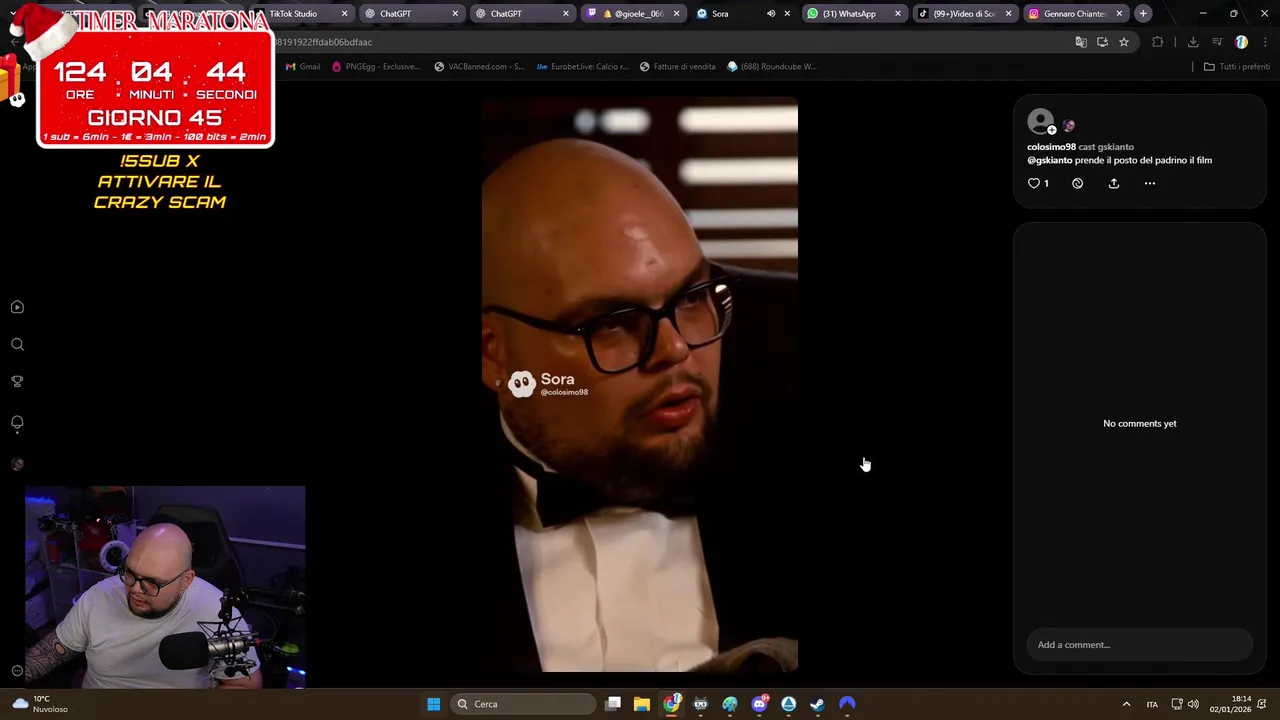Click the address bar URL
The image size is (1280, 720).
[322, 42]
